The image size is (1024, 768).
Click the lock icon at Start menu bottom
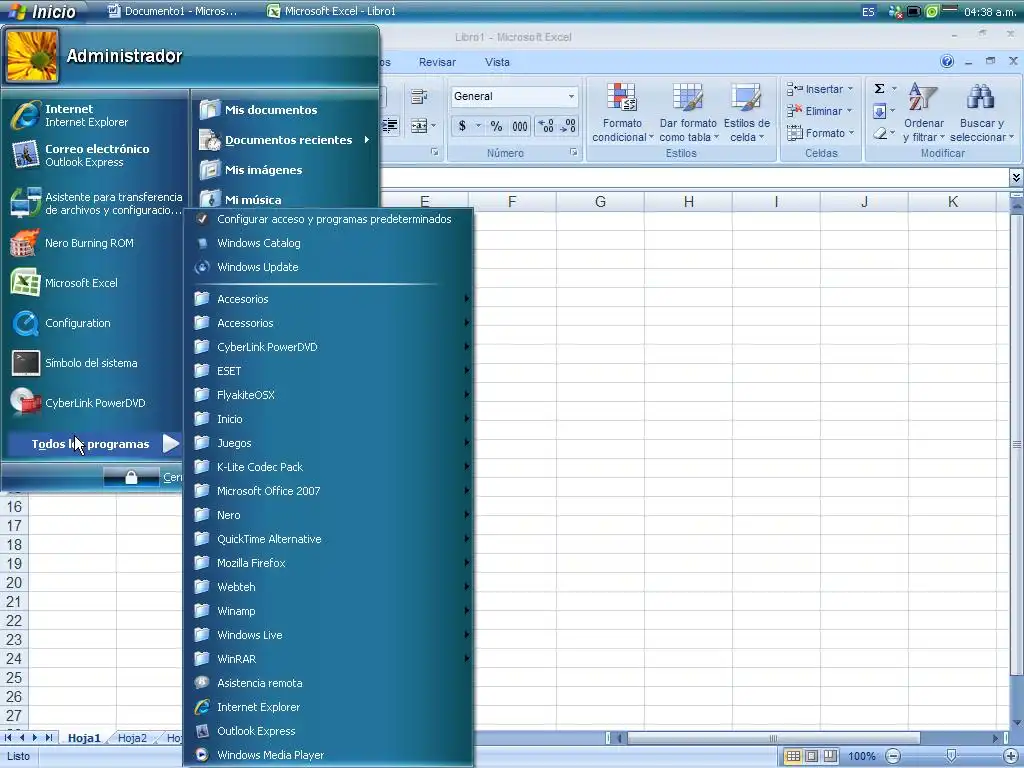131,477
